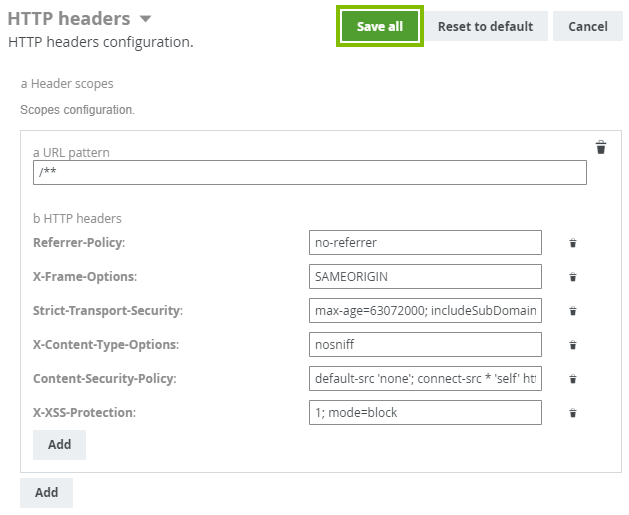
Task: Delete the Referrer-Policy header row
Action: click(x=573, y=243)
